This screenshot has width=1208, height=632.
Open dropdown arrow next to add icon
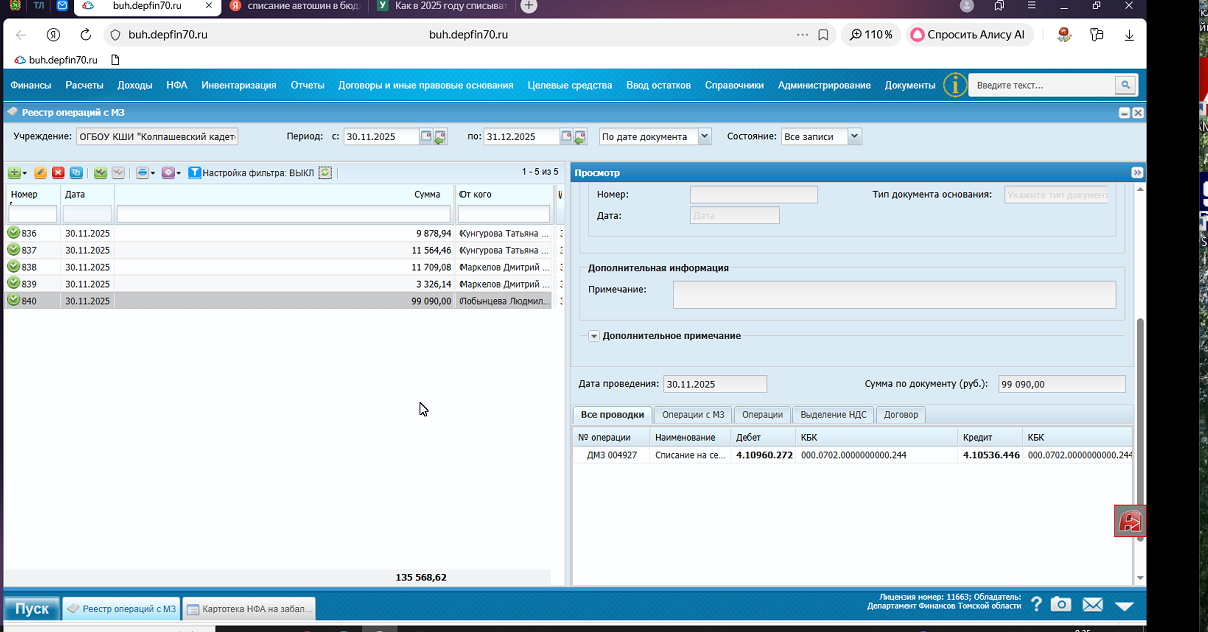[25, 174]
